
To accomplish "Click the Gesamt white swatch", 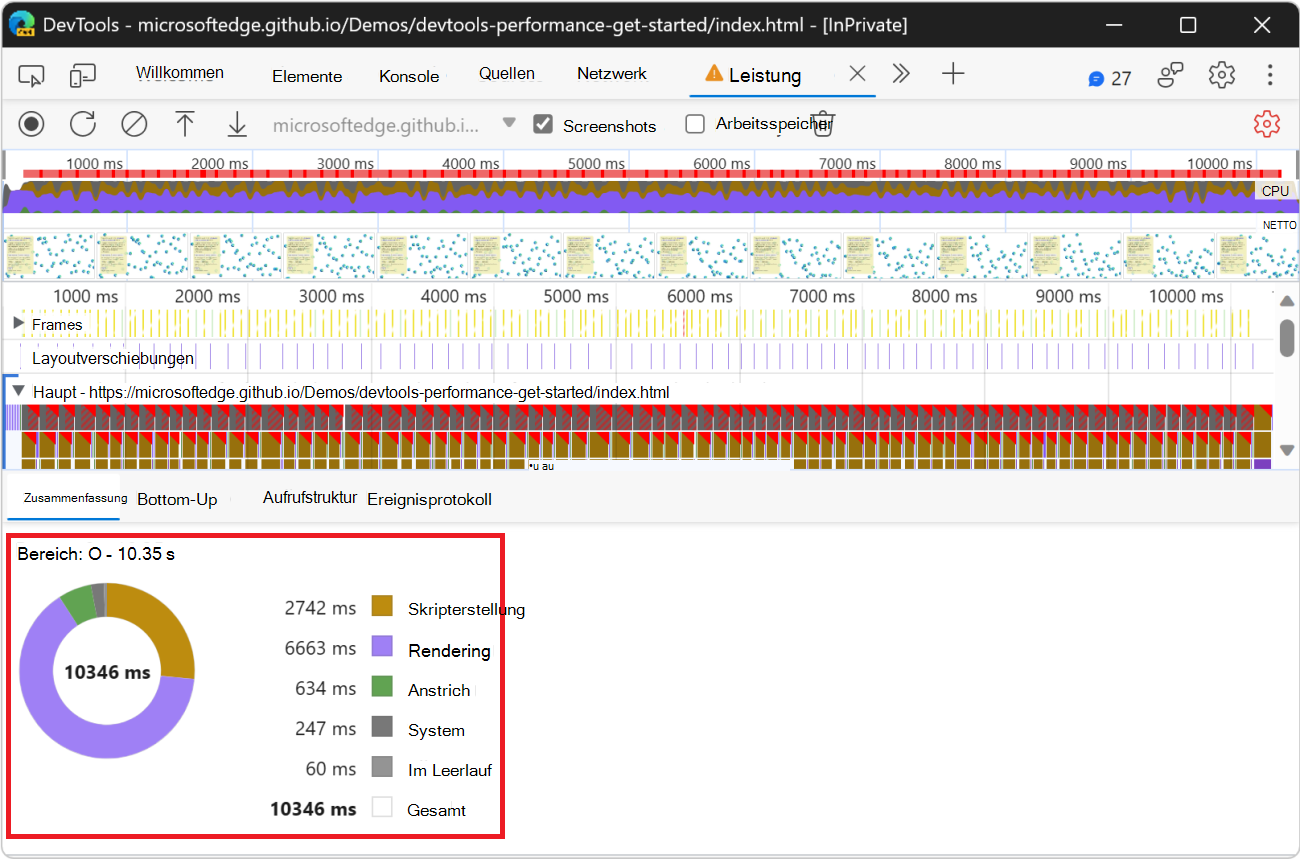I will coord(382,807).
